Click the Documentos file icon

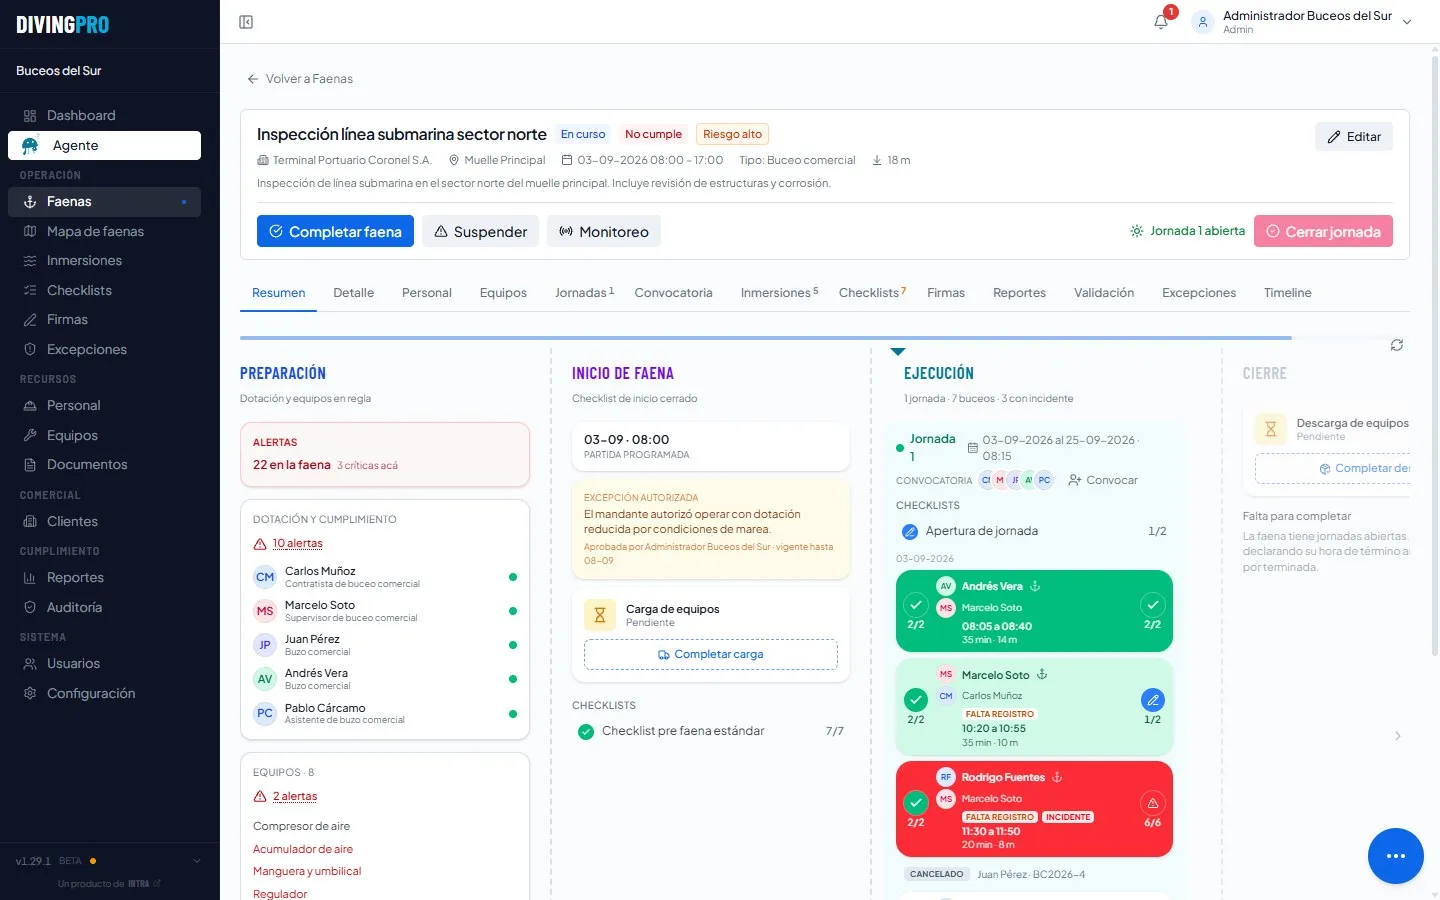point(30,465)
